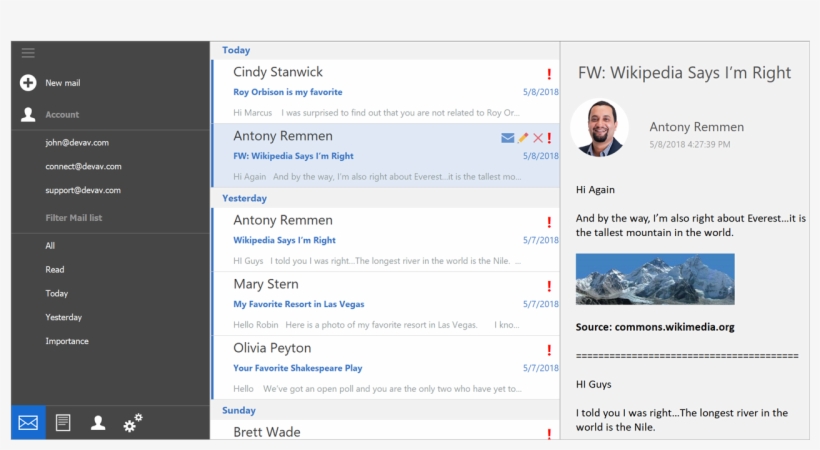Open Mary Stern's email

[386, 303]
